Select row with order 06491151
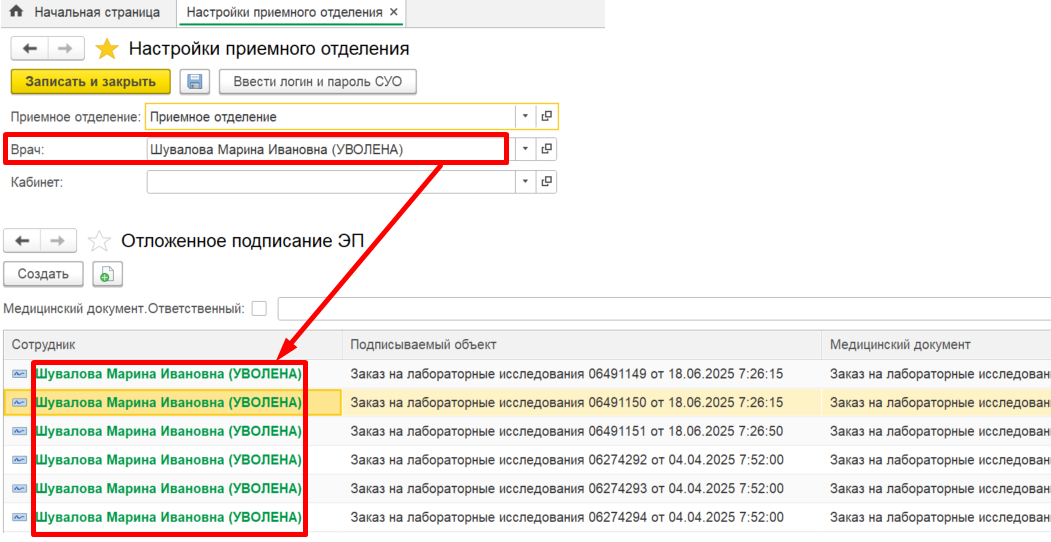This screenshot has width=1051, height=542. click(566, 431)
